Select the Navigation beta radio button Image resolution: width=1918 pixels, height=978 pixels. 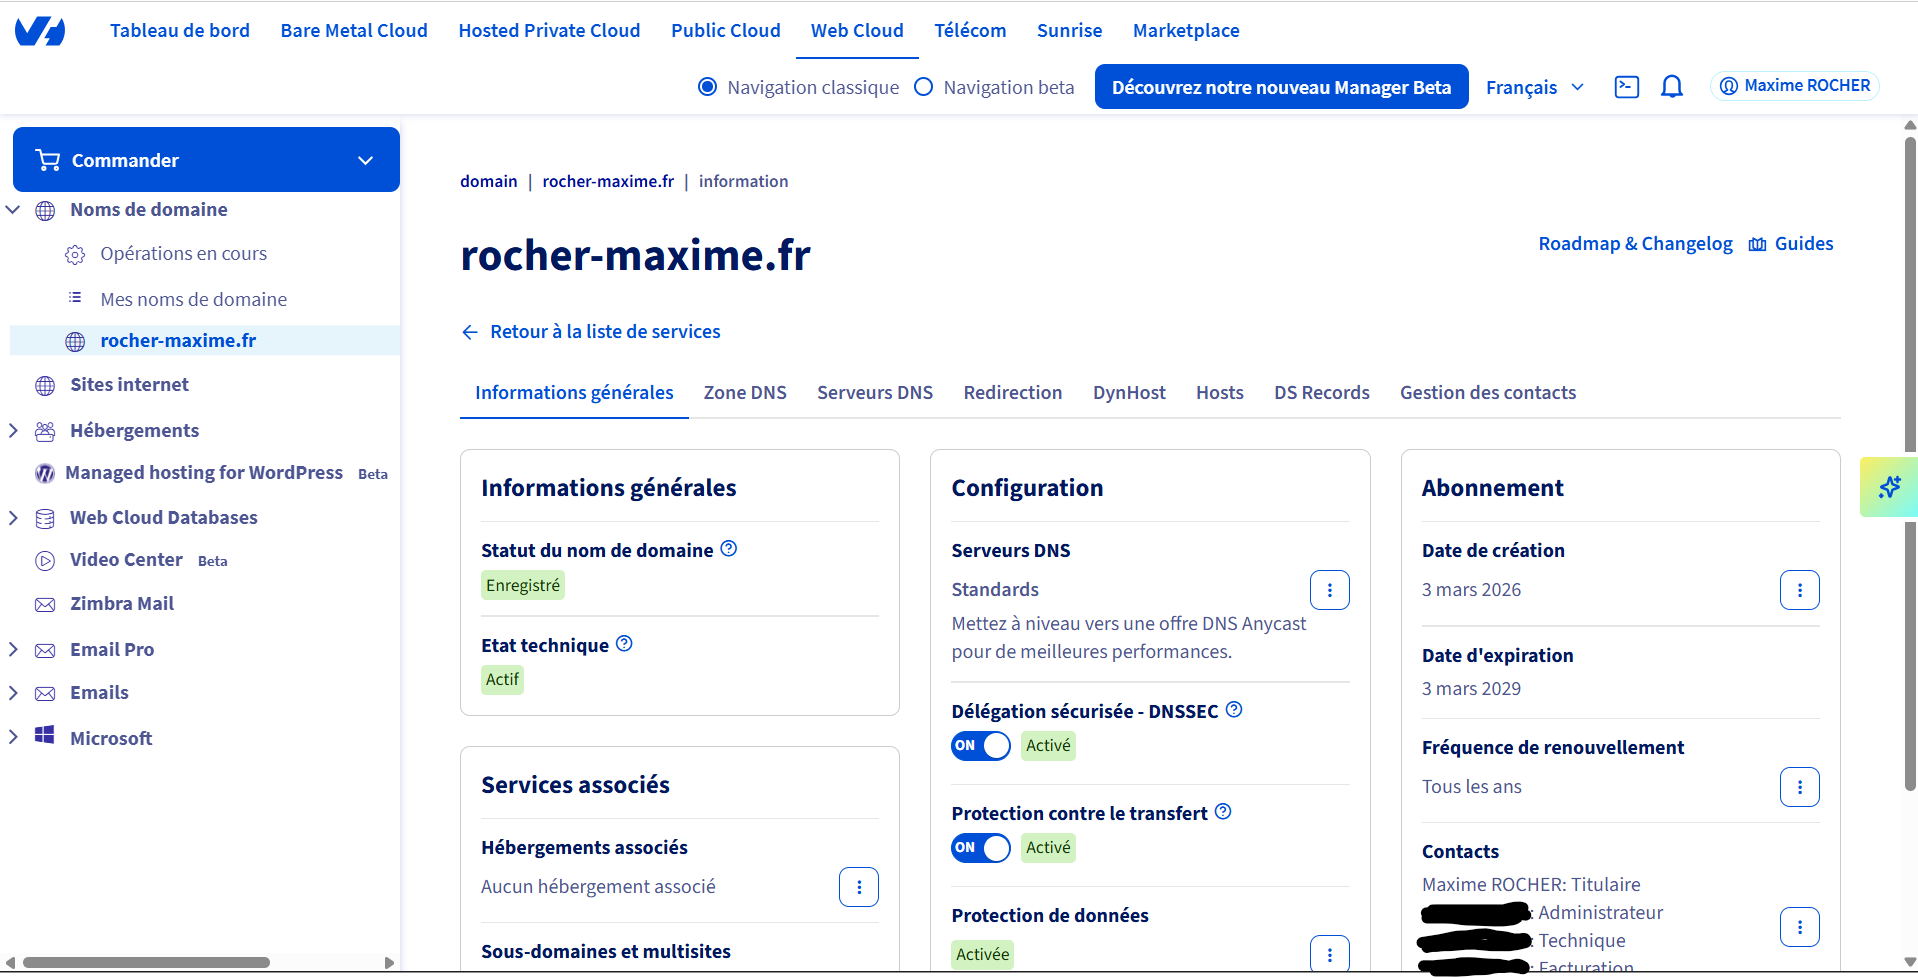[x=923, y=87]
